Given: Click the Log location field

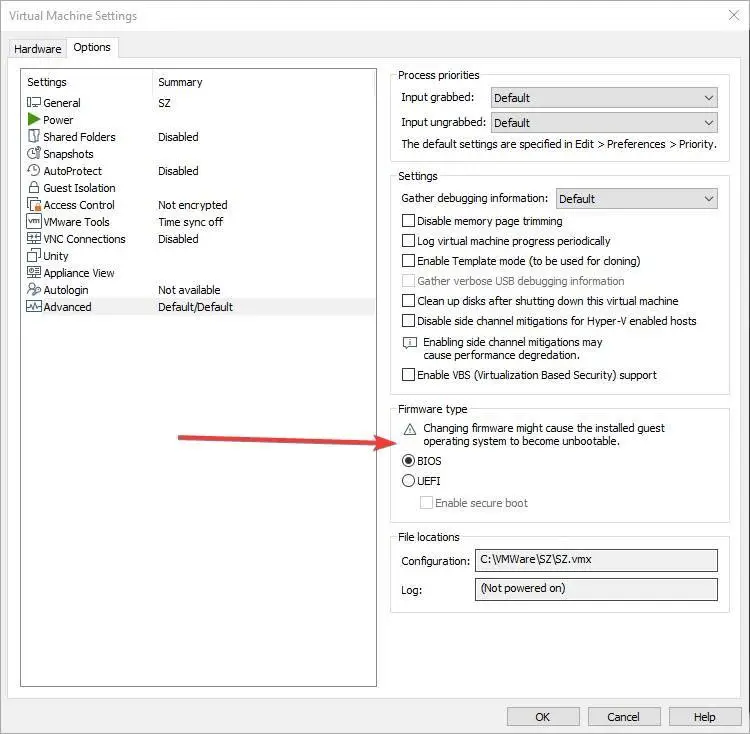Looking at the screenshot, I should tap(596, 589).
